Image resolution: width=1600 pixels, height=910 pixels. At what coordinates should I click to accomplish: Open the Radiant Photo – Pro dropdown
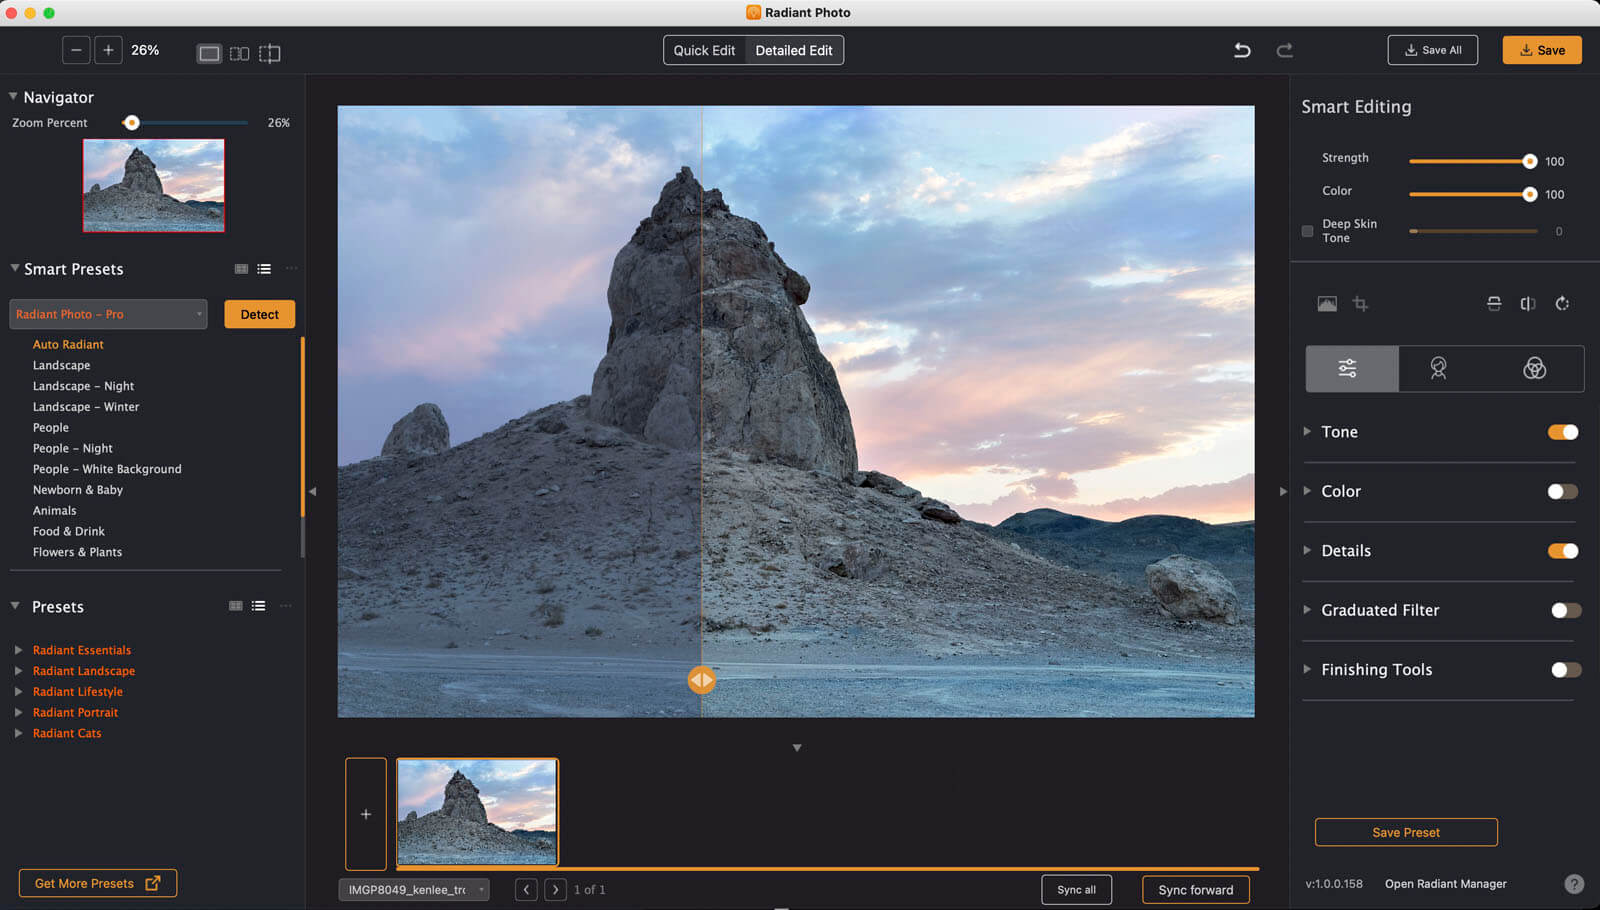(x=108, y=314)
